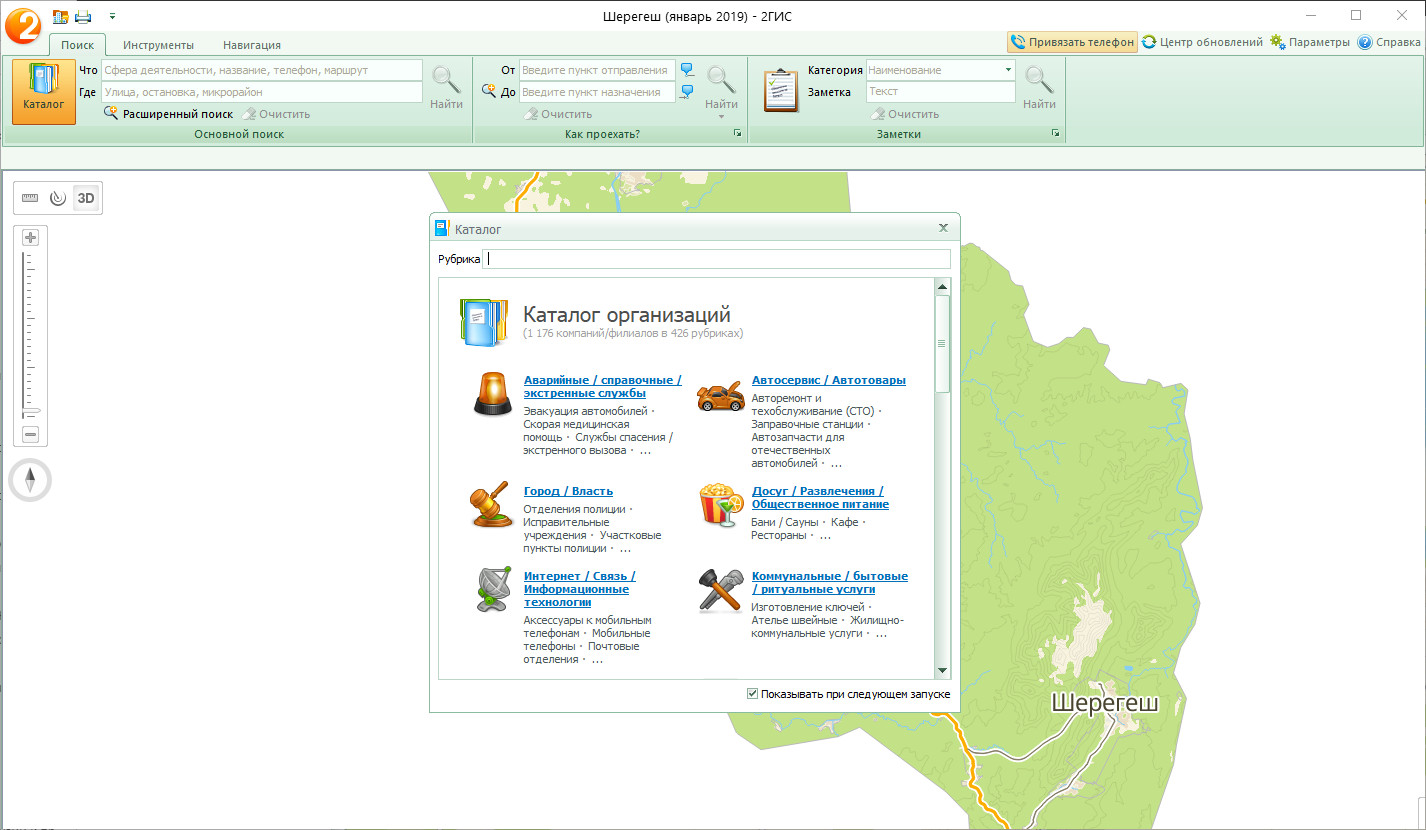Toggle the 3D map view button
1426x830 pixels.
click(87, 198)
